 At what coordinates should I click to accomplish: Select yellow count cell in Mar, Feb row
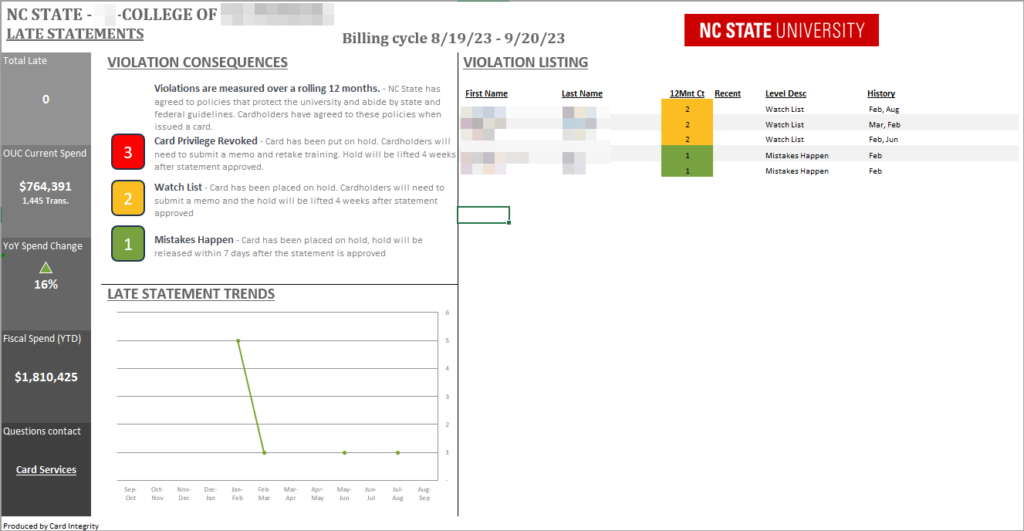687,124
